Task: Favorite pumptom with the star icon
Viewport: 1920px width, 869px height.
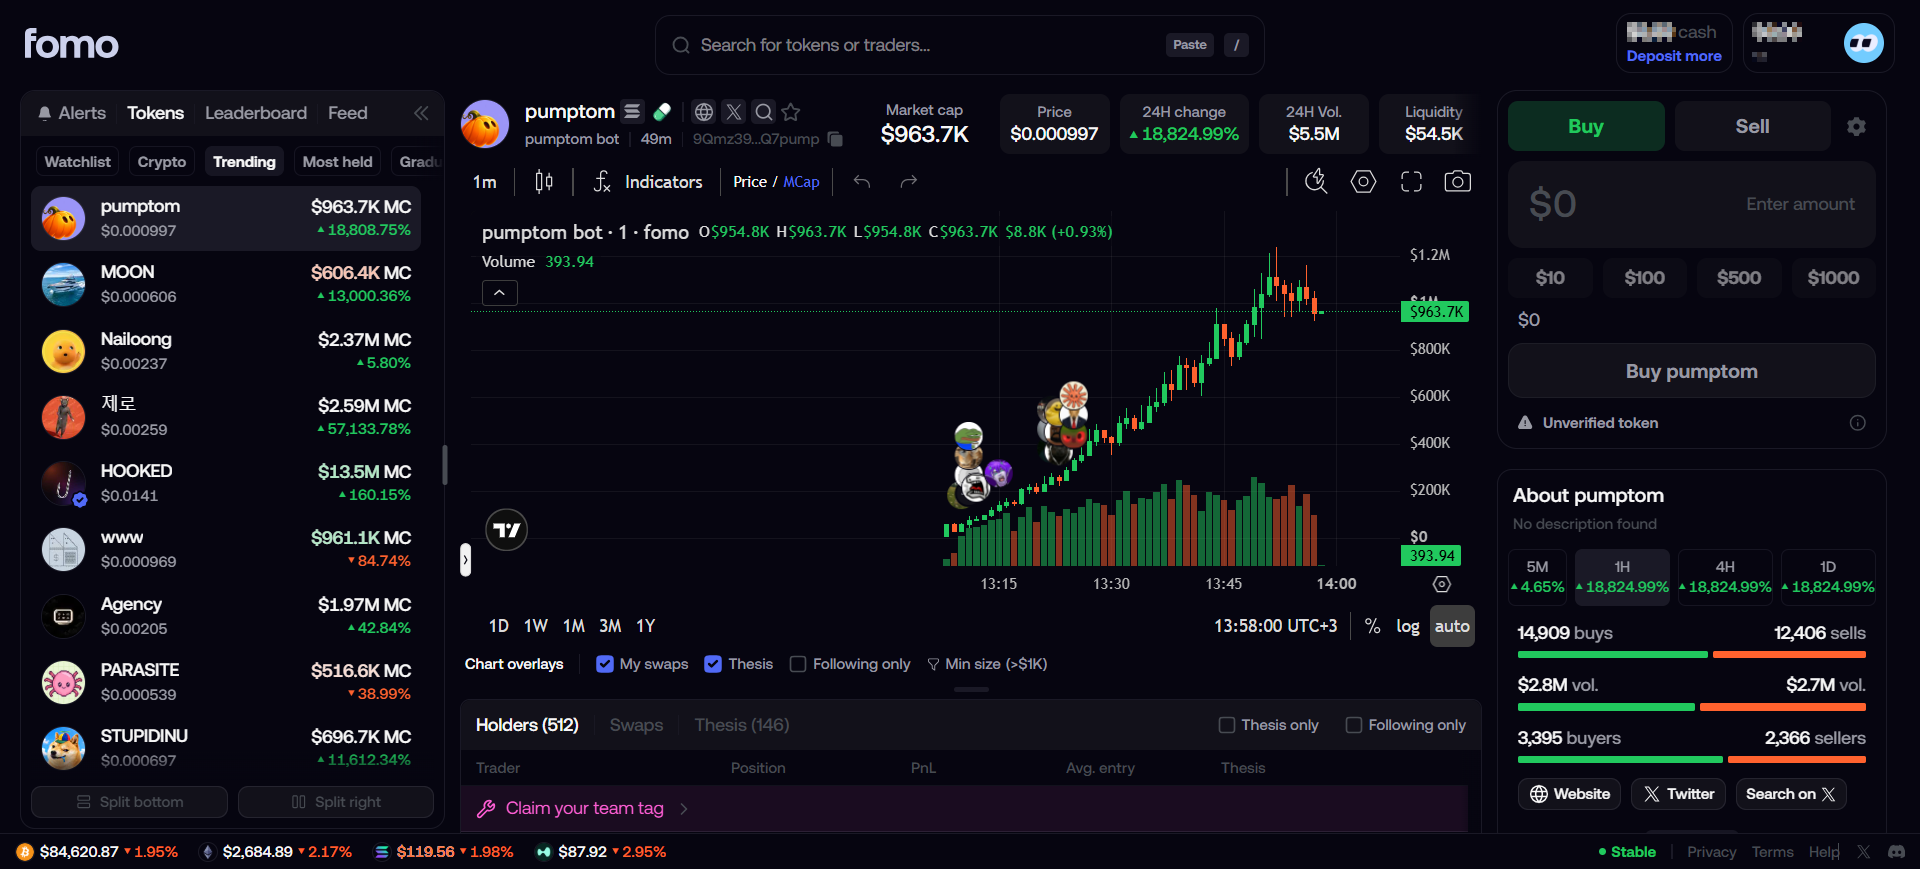Action: coord(791,112)
